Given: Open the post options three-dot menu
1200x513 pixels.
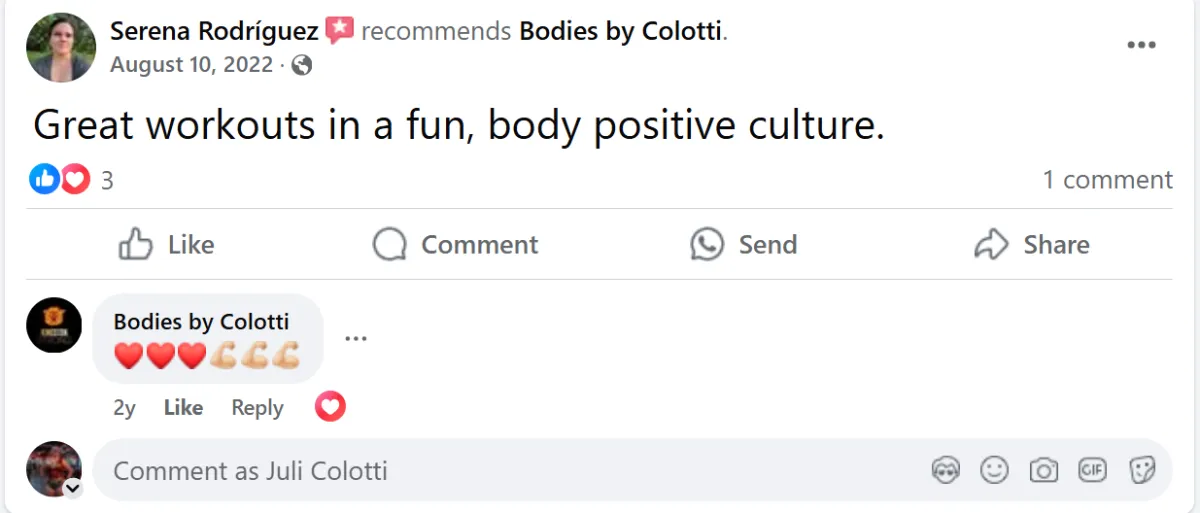Looking at the screenshot, I should [1141, 45].
